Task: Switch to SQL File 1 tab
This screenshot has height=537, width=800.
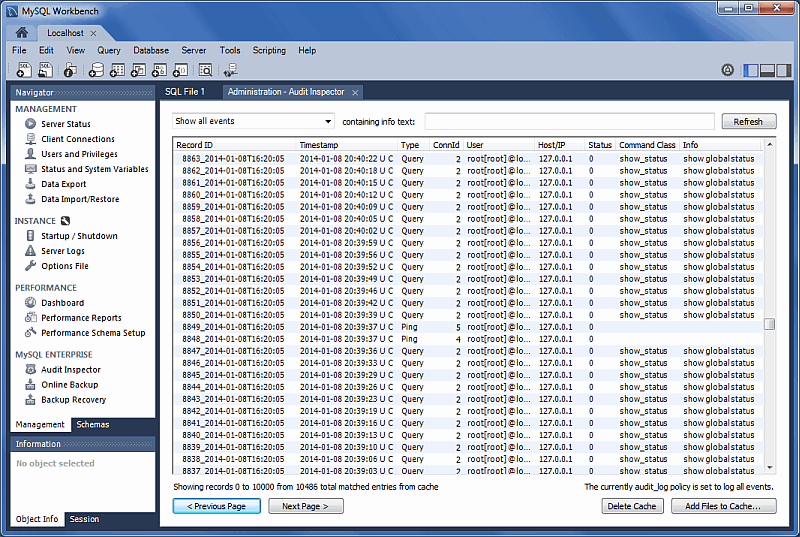Action: point(185,92)
